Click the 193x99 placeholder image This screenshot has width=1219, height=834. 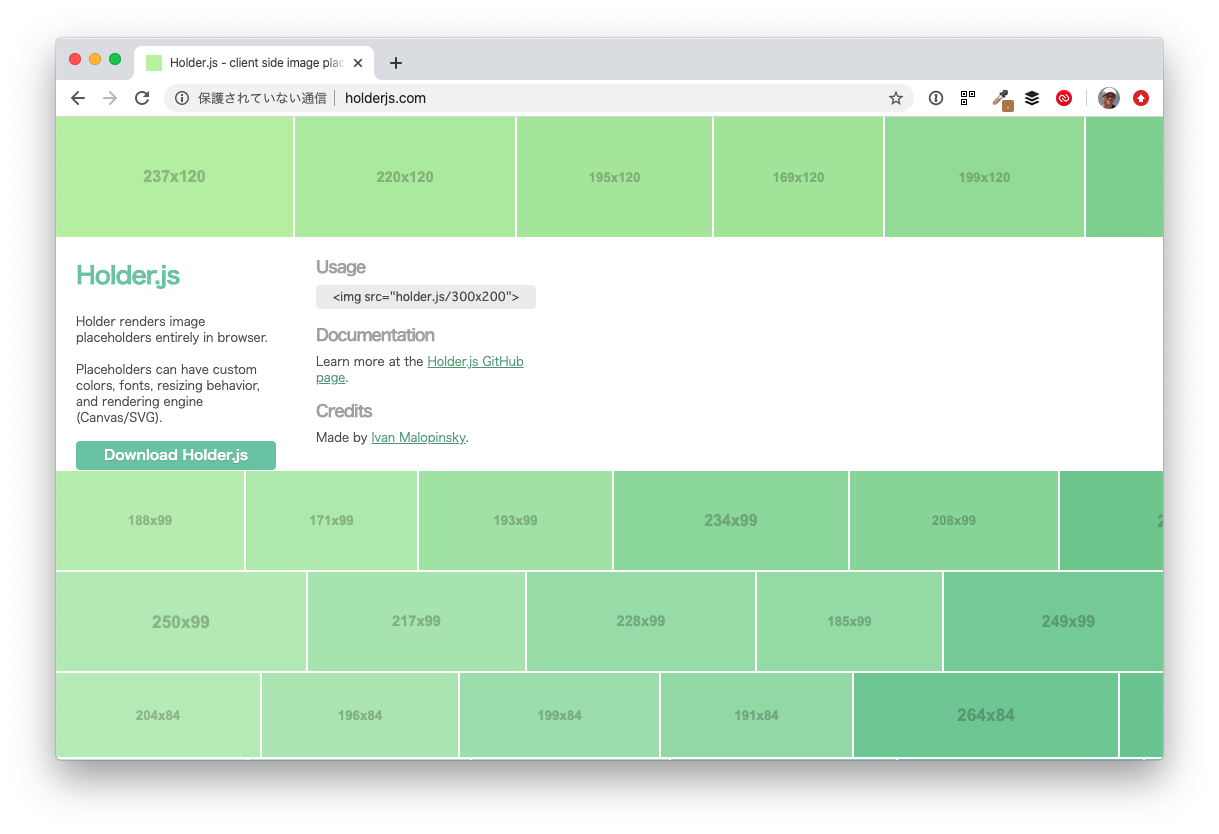[516, 520]
